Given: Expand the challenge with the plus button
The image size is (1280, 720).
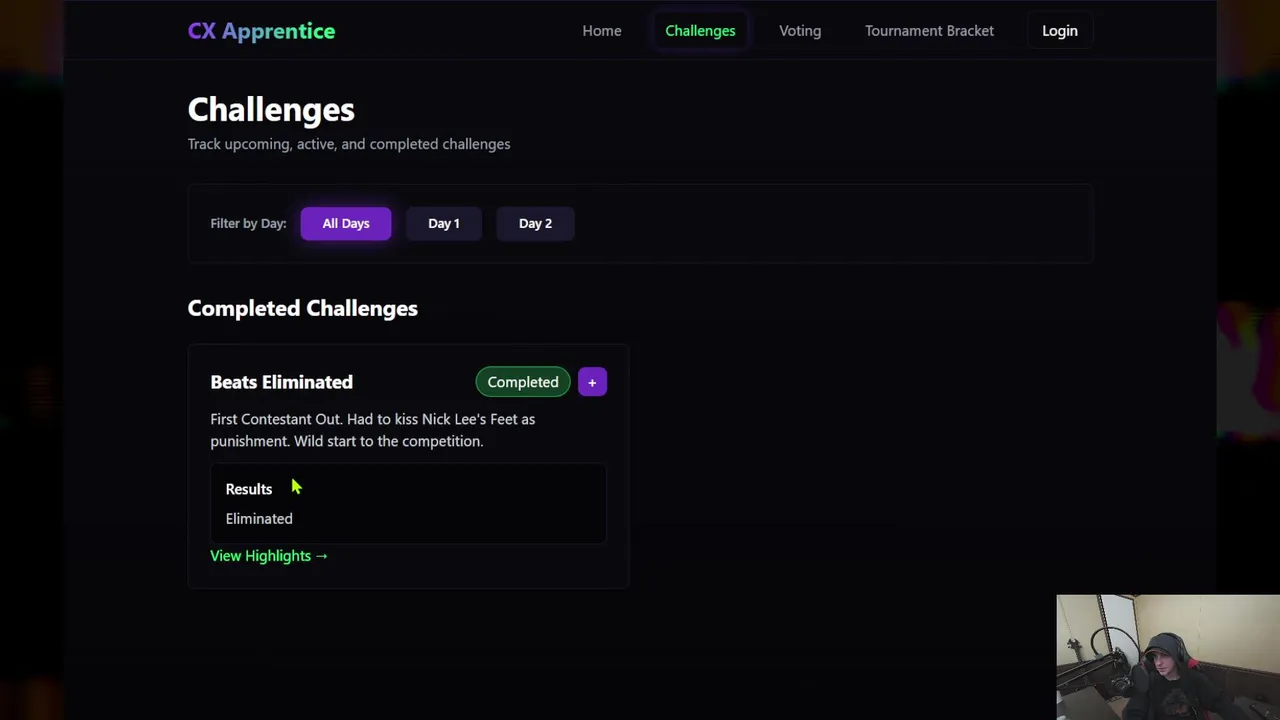Looking at the screenshot, I should pos(592,382).
